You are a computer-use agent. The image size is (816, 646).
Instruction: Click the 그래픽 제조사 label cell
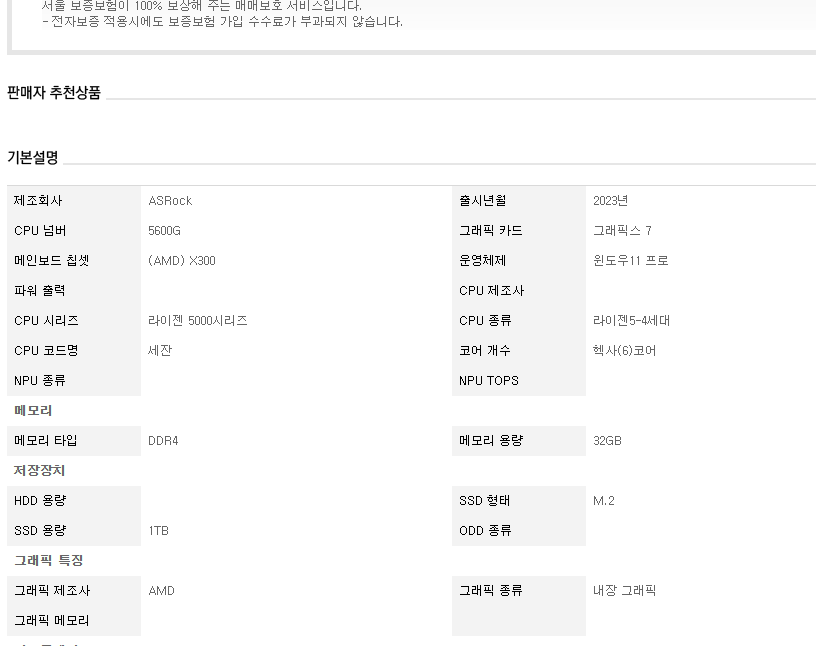pos(52,591)
